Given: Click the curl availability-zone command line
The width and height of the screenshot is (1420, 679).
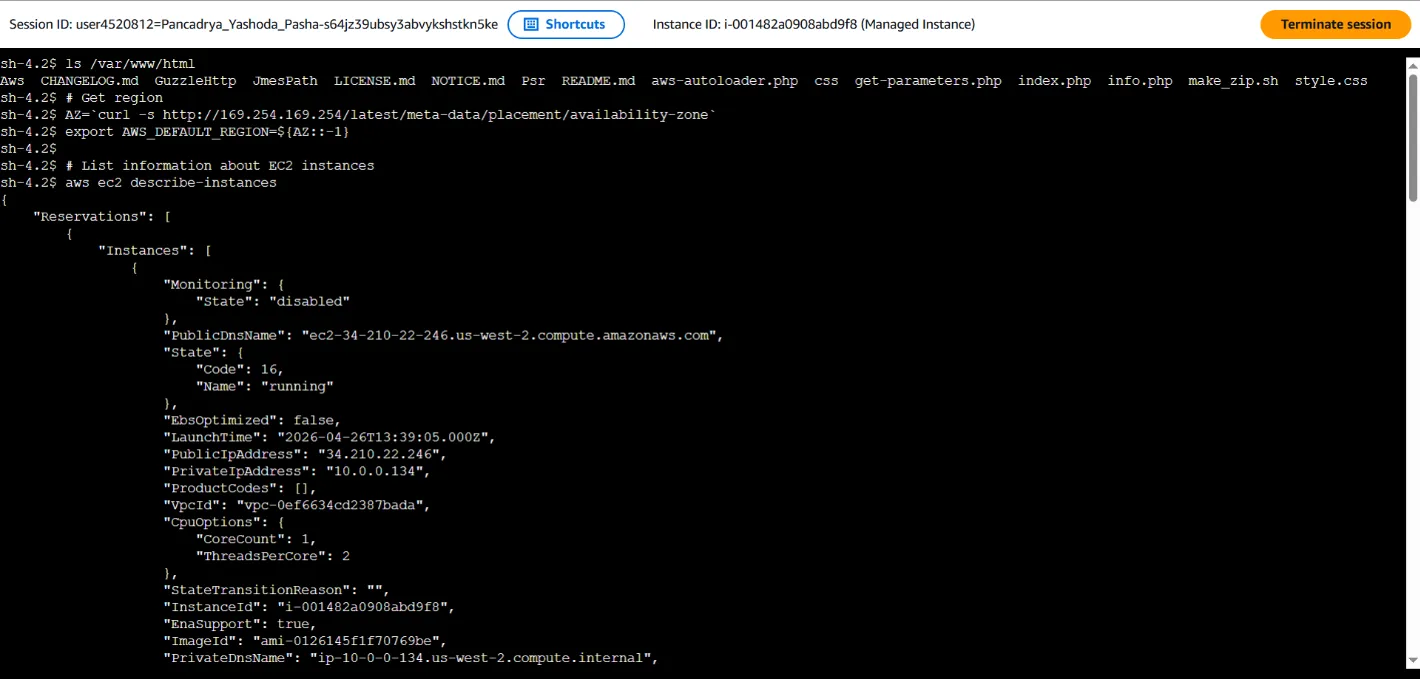Looking at the screenshot, I should 358,115.
